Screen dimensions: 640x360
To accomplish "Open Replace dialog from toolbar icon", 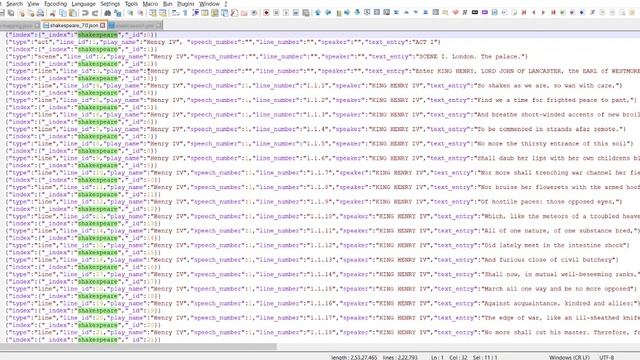I will [x=118, y=13].
